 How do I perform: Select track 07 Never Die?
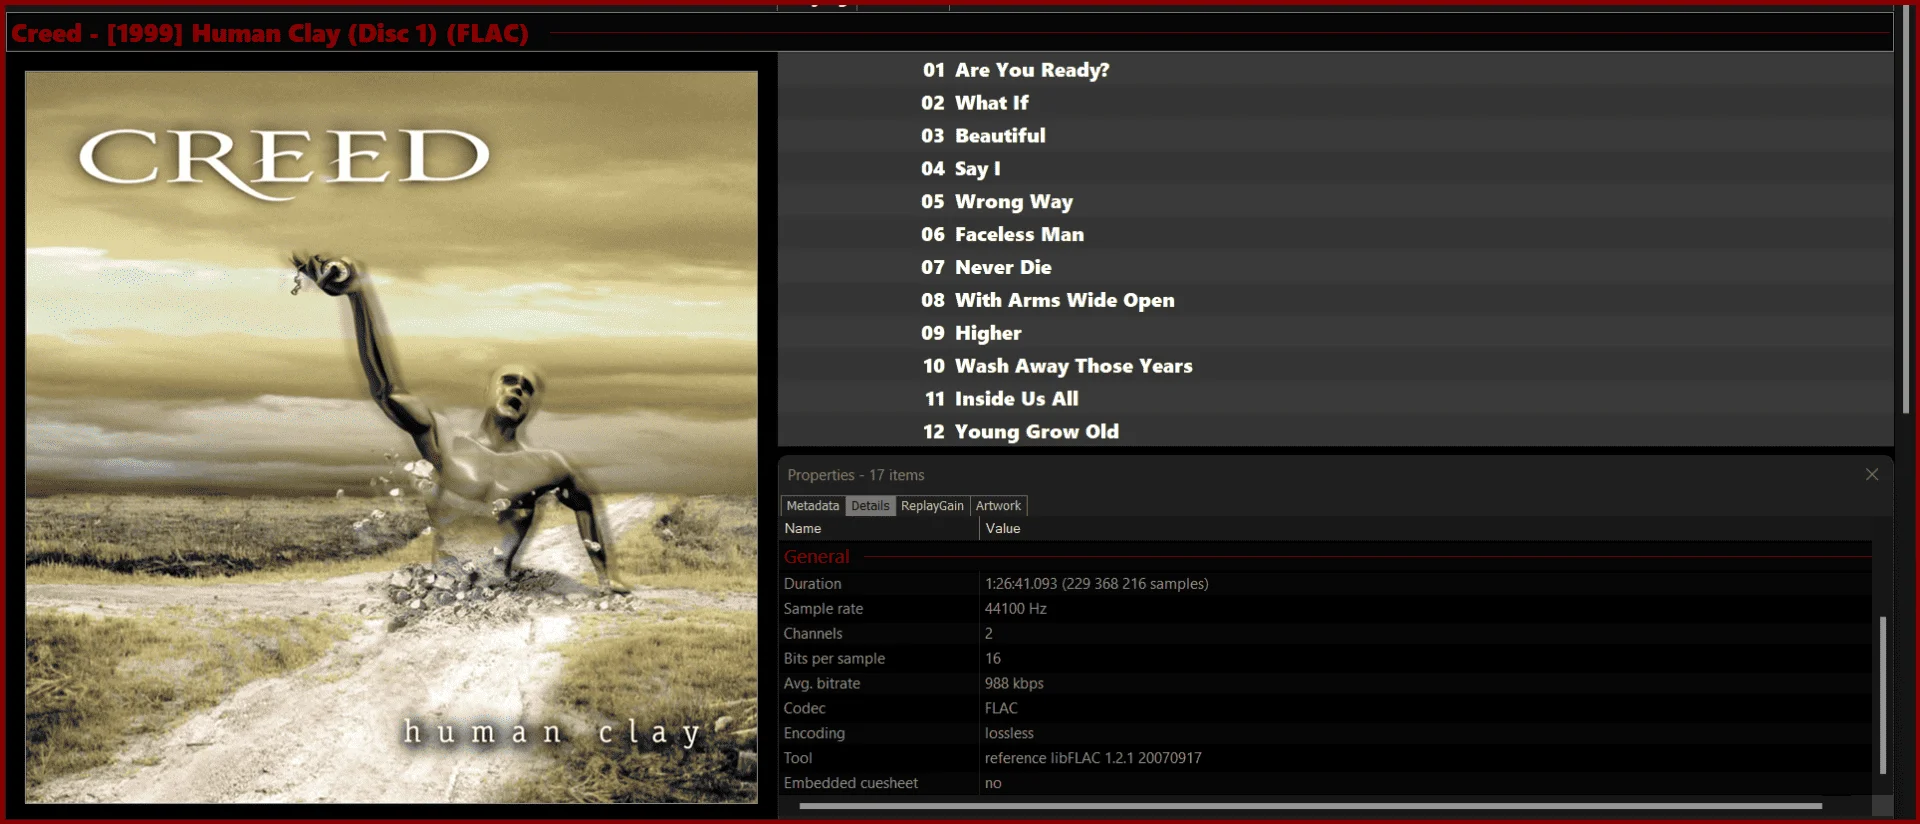tap(1336, 268)
